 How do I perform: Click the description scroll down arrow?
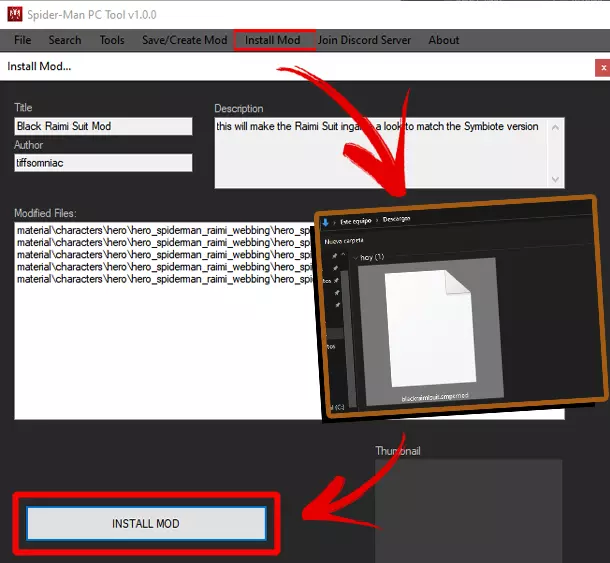(555, 179)
